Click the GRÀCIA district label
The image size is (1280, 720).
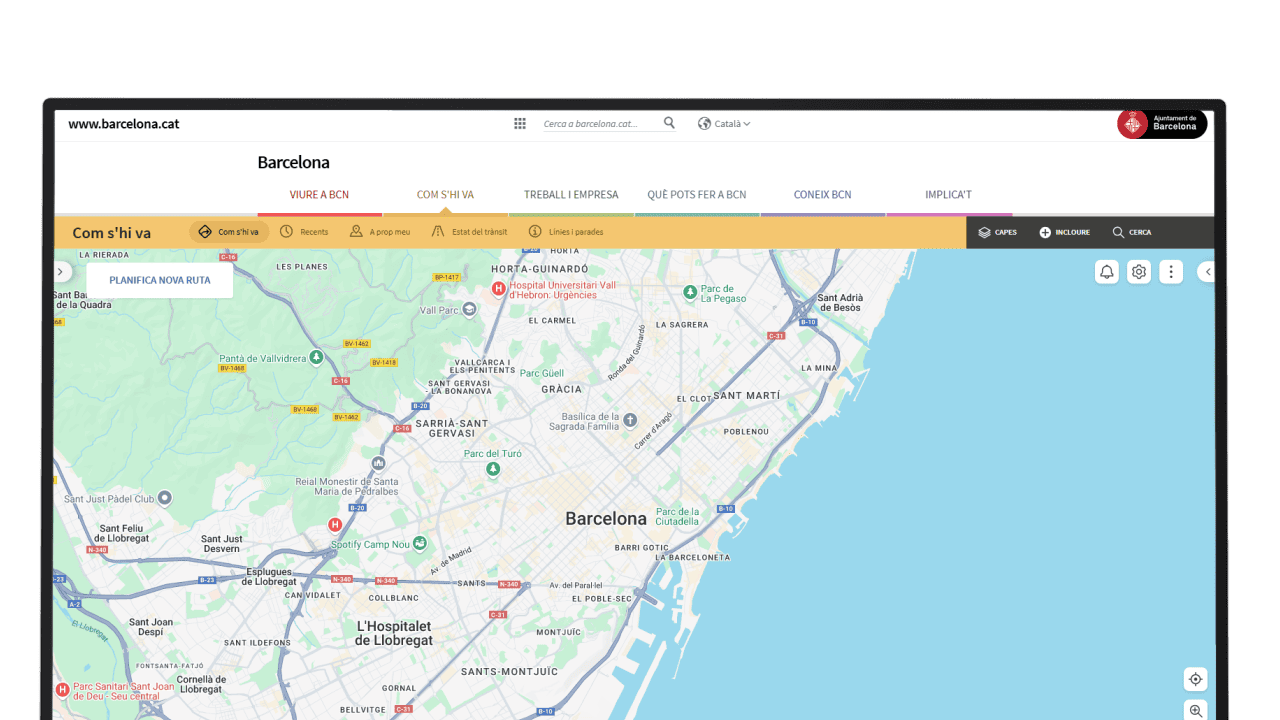[561, 389]
